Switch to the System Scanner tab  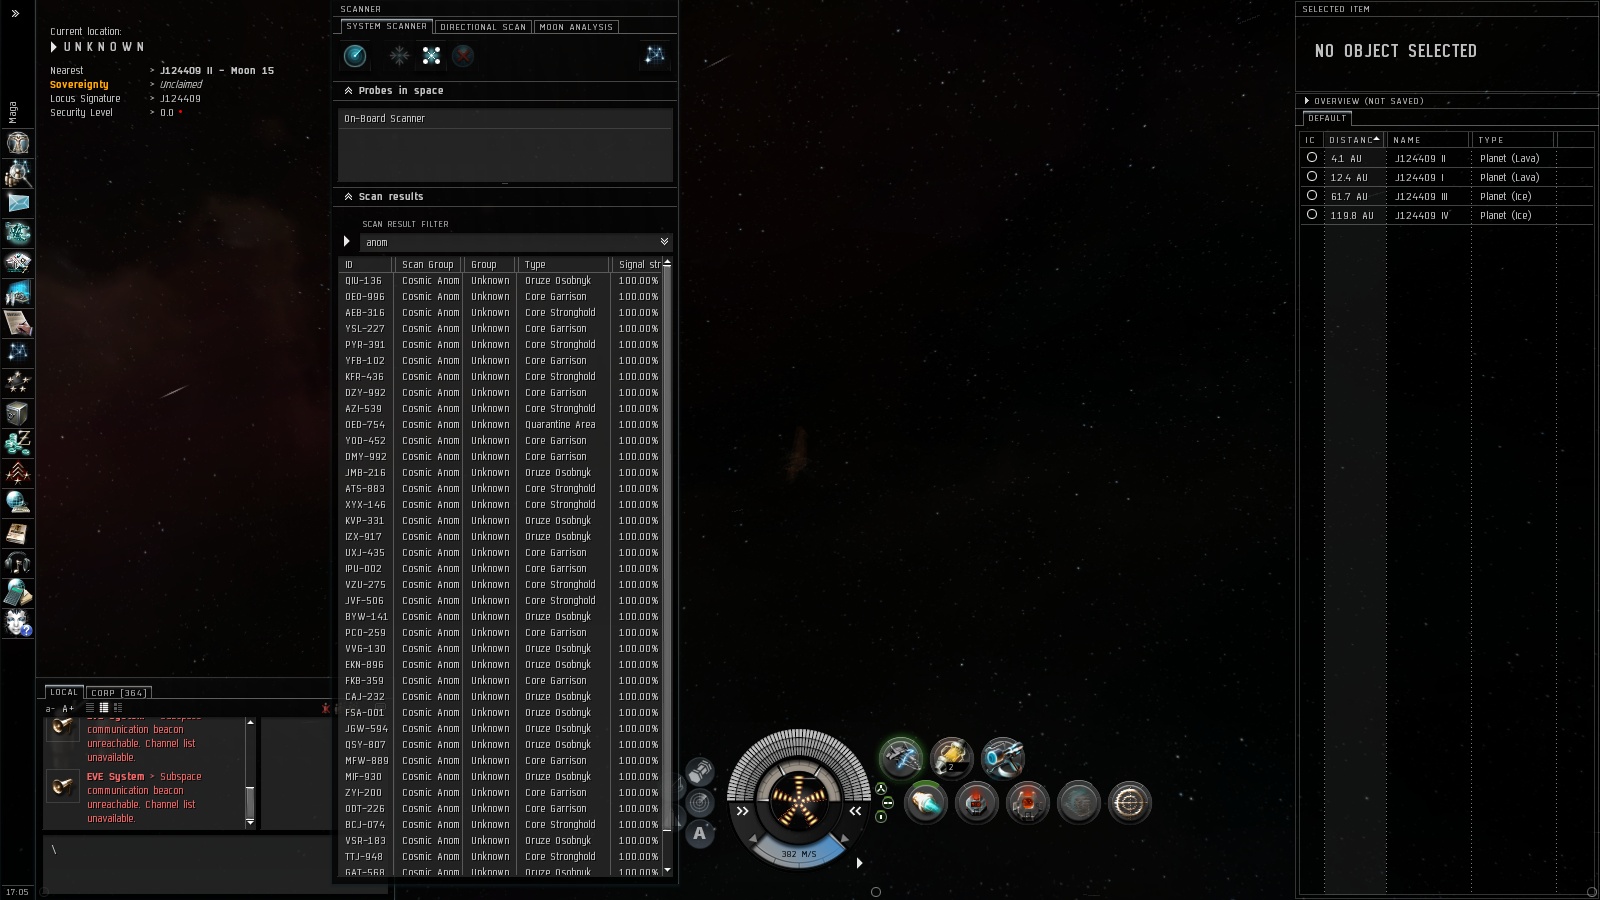pos(387,26)
